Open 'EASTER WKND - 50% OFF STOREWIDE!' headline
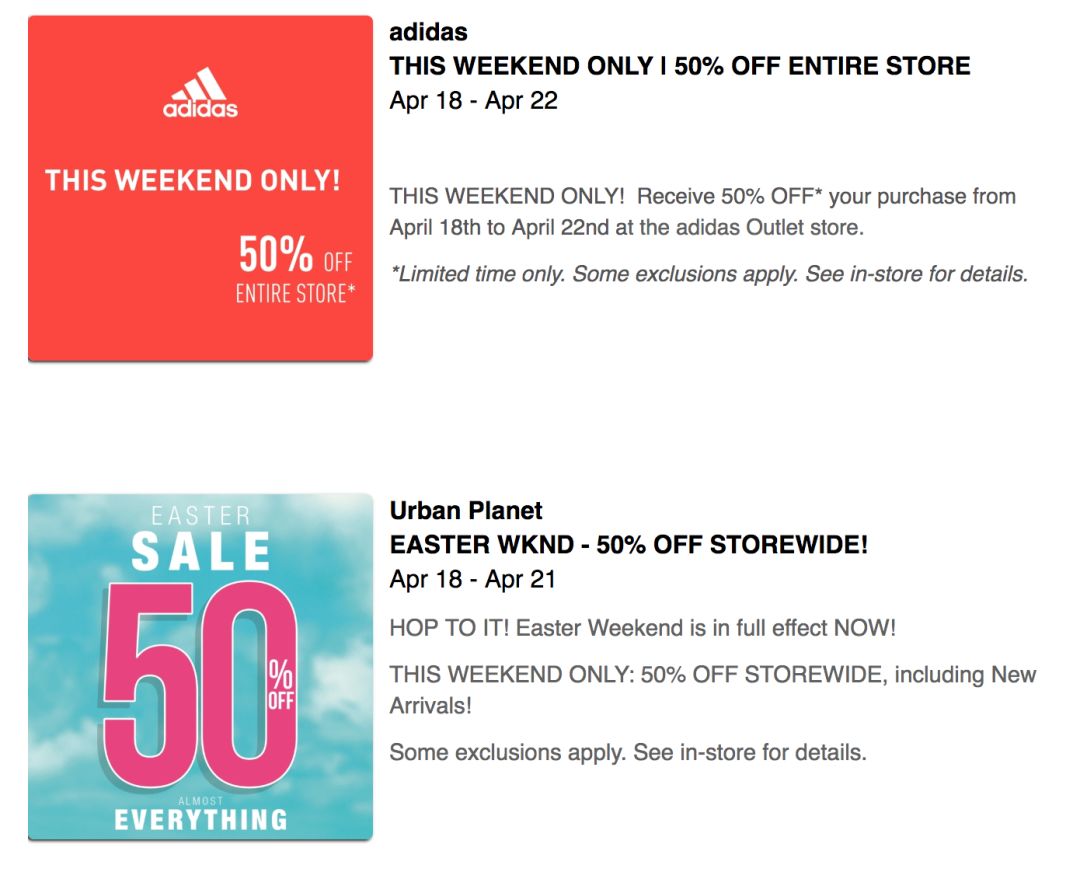The image size is (1080, 872). [629, 545]
